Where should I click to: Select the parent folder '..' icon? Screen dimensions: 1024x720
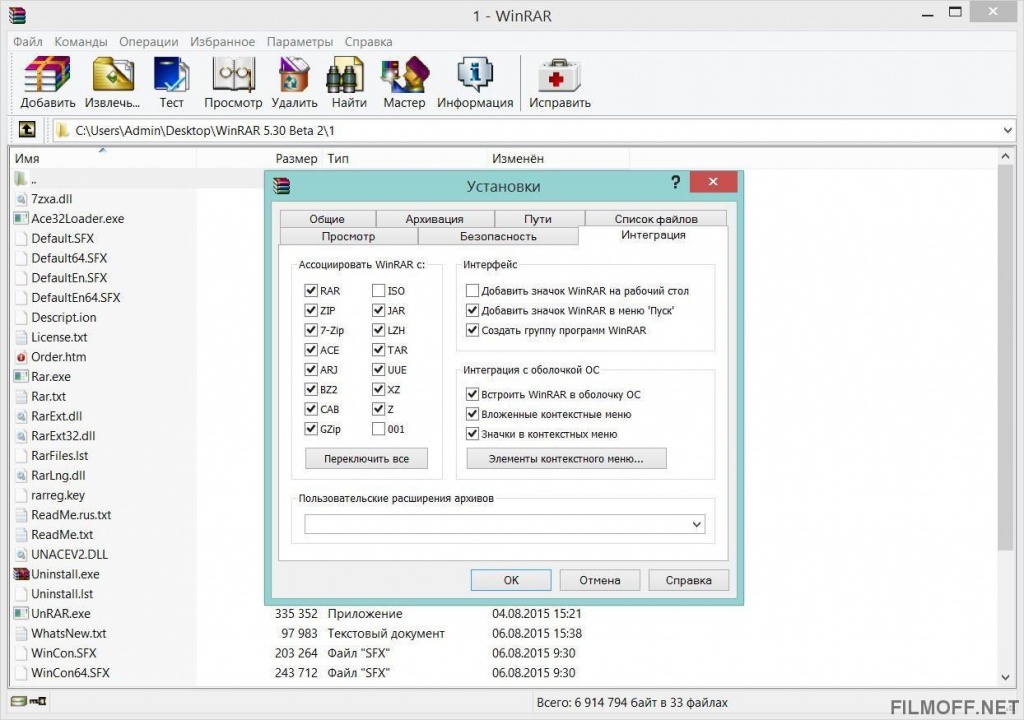click(21, 178)
